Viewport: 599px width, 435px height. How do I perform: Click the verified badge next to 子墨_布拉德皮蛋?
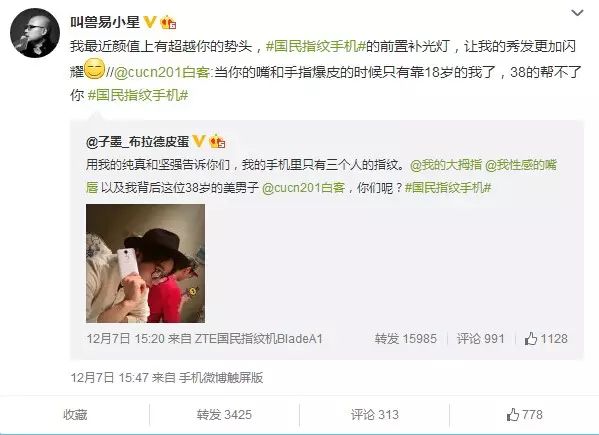(199, 141)
